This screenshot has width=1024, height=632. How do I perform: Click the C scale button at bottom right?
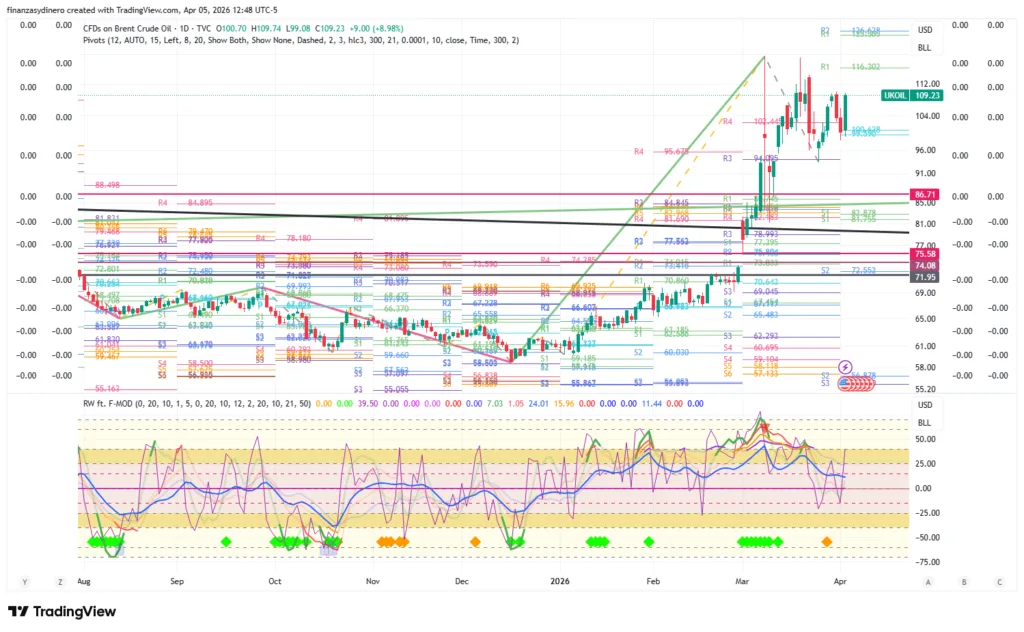click(x=998, y=581)
